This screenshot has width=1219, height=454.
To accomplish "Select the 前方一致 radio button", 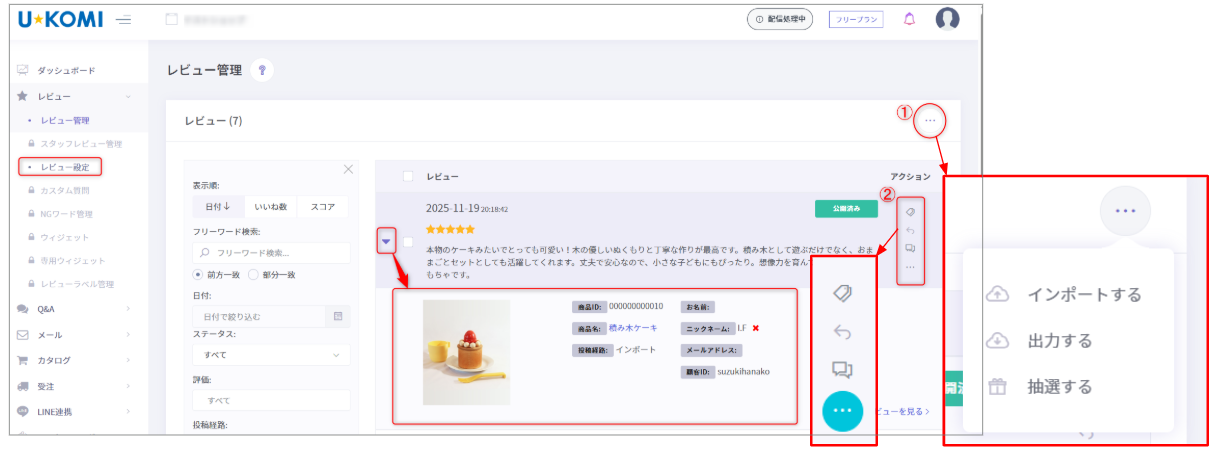I will point(198,274).
